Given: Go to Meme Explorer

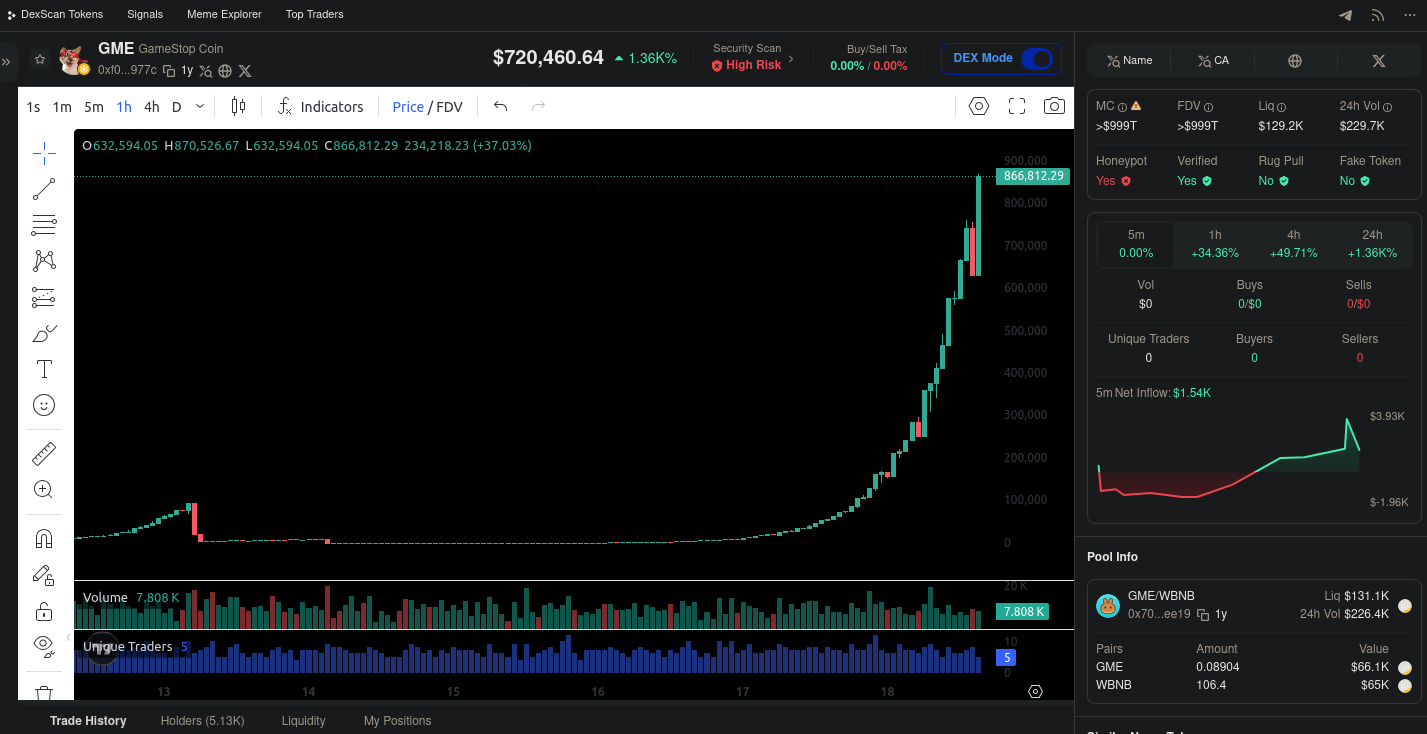Looking at the screenshot, I should point(224,14).
